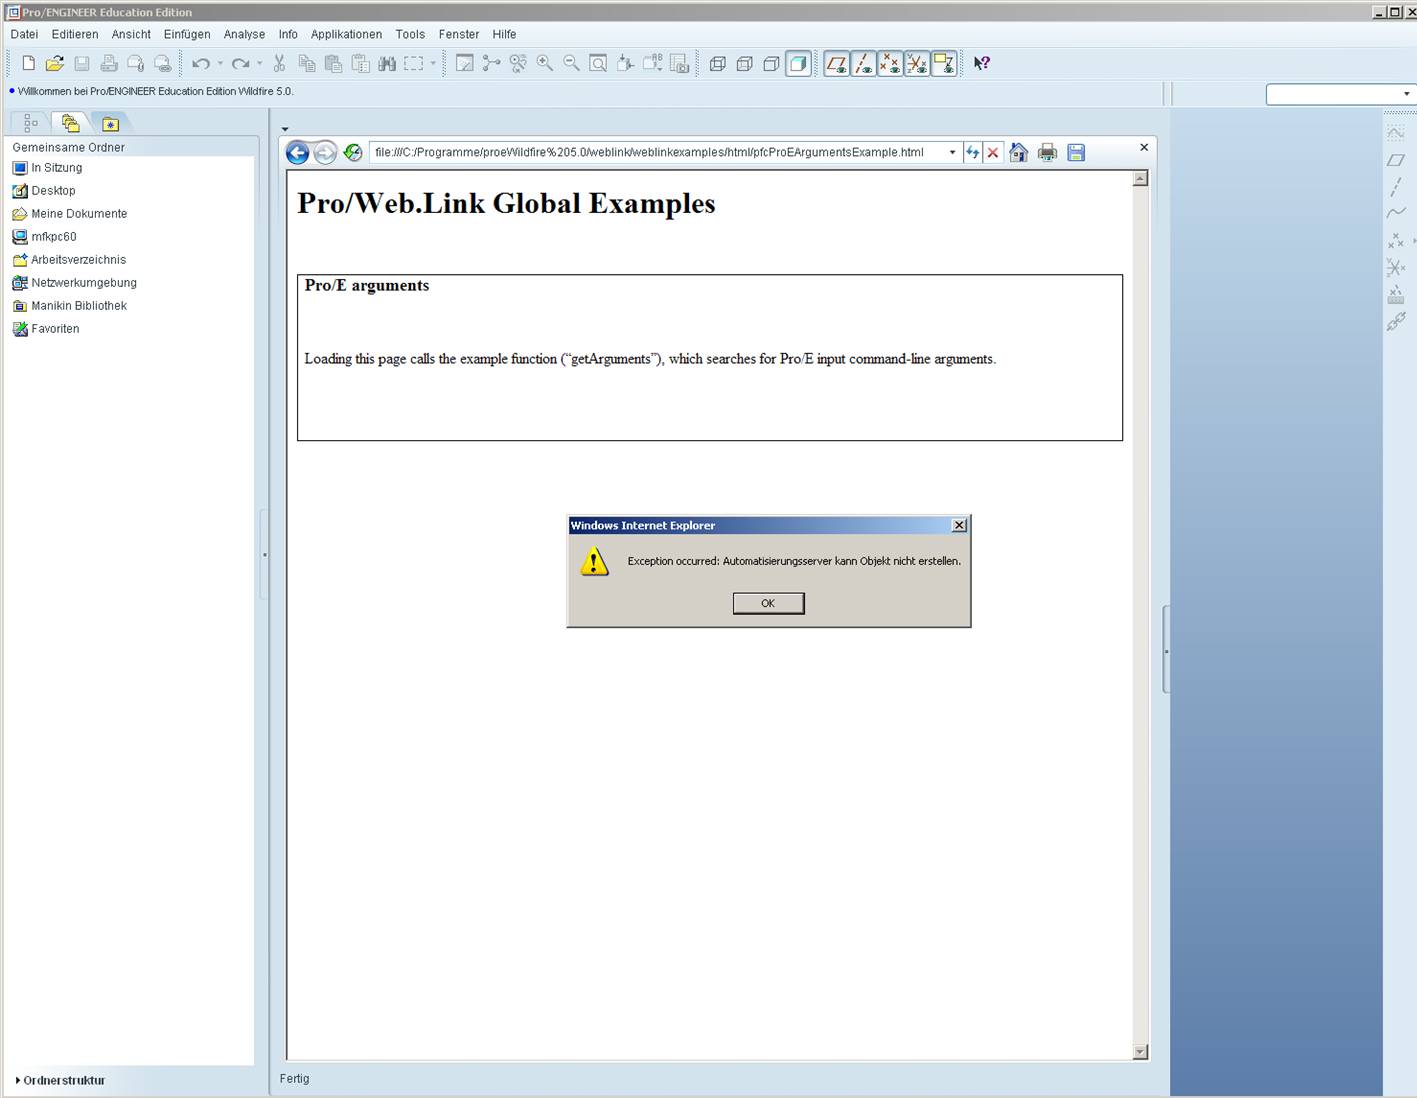
Task: Click the binoculars Search icon
Action: pyautogui.click(x=387, y=63)
